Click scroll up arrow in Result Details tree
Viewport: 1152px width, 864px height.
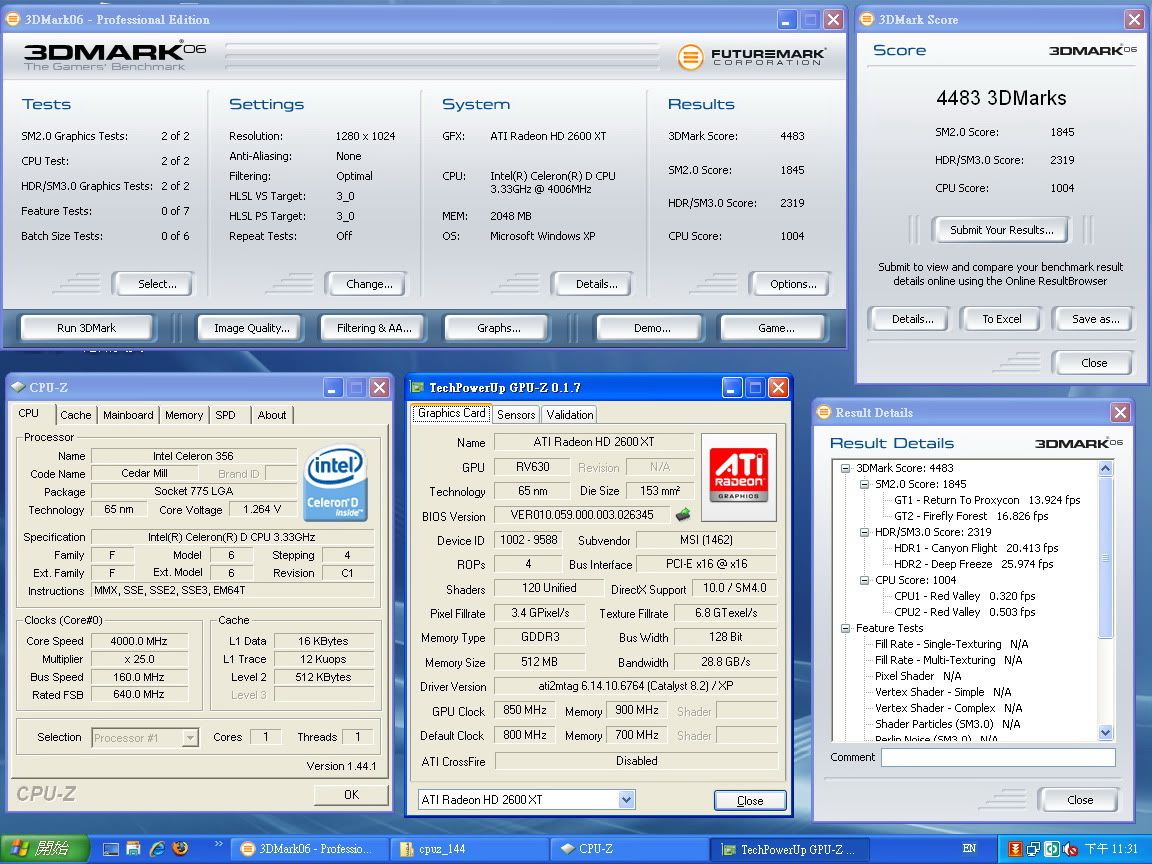(1106, 469)
